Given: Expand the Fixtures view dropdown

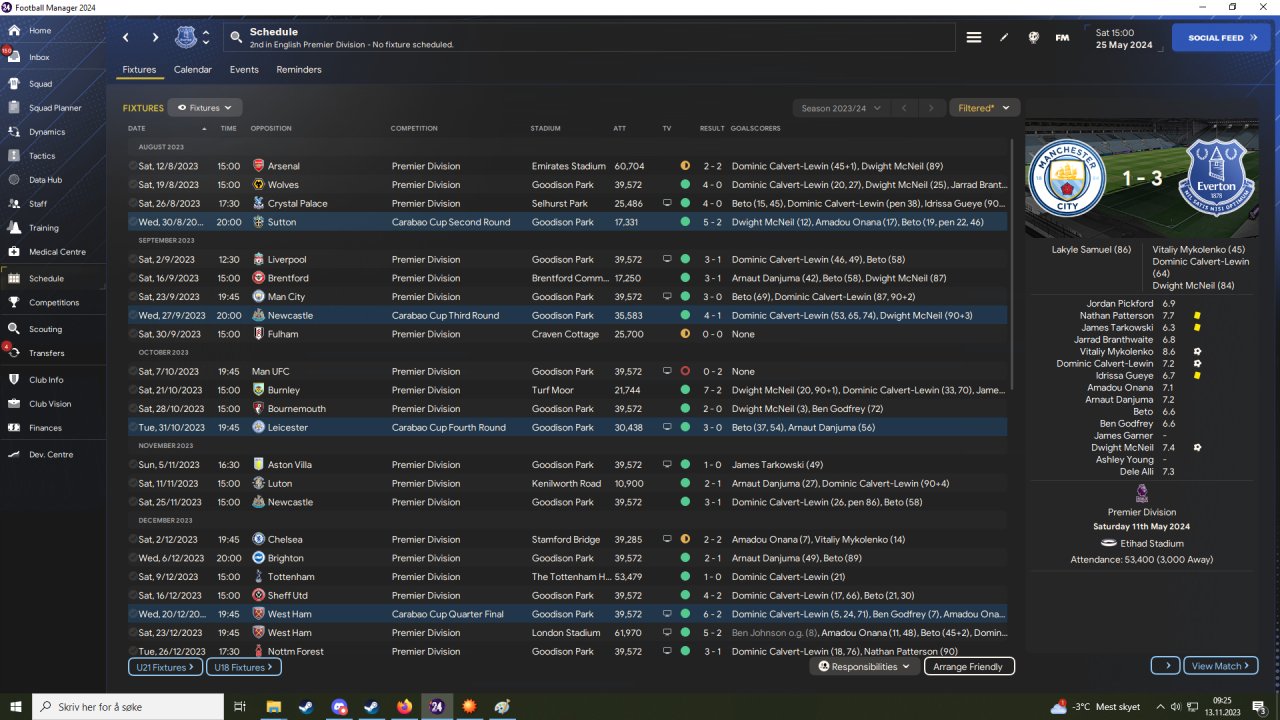Looking at the screenshot, I should [x=205, y=108].
